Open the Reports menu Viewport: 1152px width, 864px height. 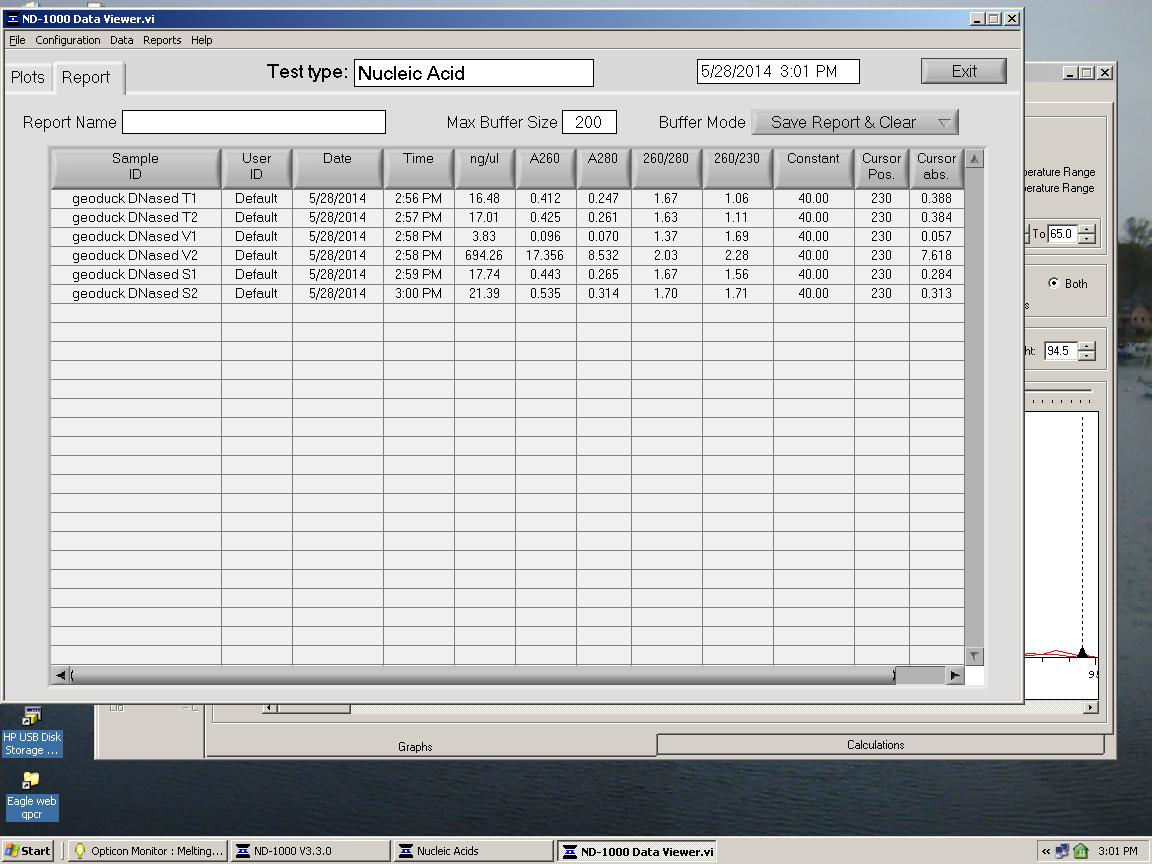coord(161,40)
